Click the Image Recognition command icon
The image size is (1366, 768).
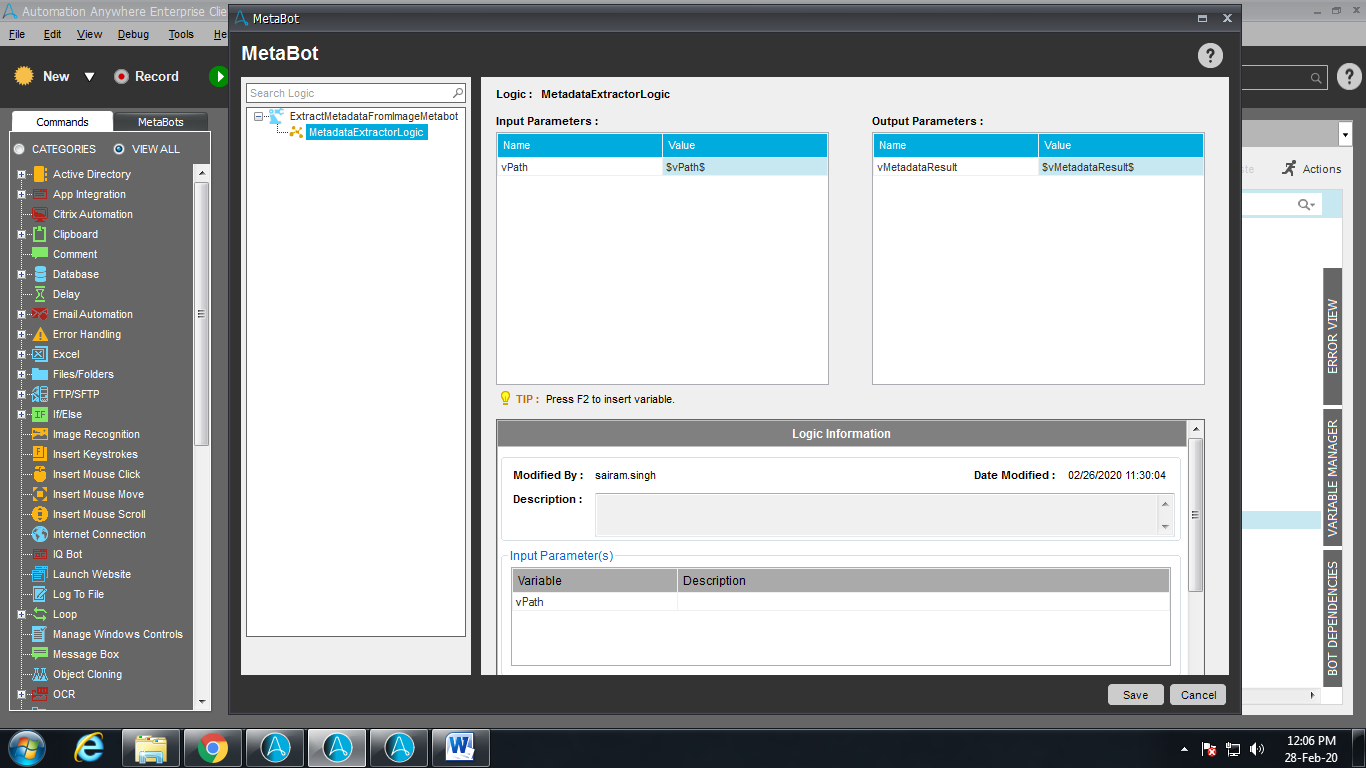point(40,434)
